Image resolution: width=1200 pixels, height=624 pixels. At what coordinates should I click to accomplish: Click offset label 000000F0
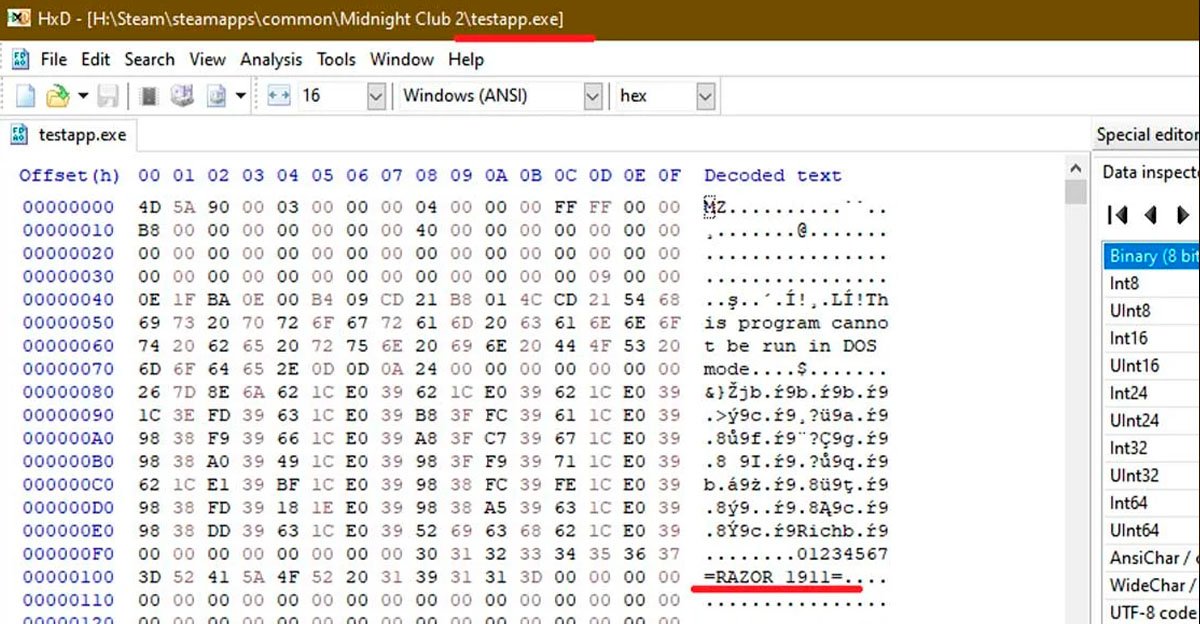(x=69, y=553)
